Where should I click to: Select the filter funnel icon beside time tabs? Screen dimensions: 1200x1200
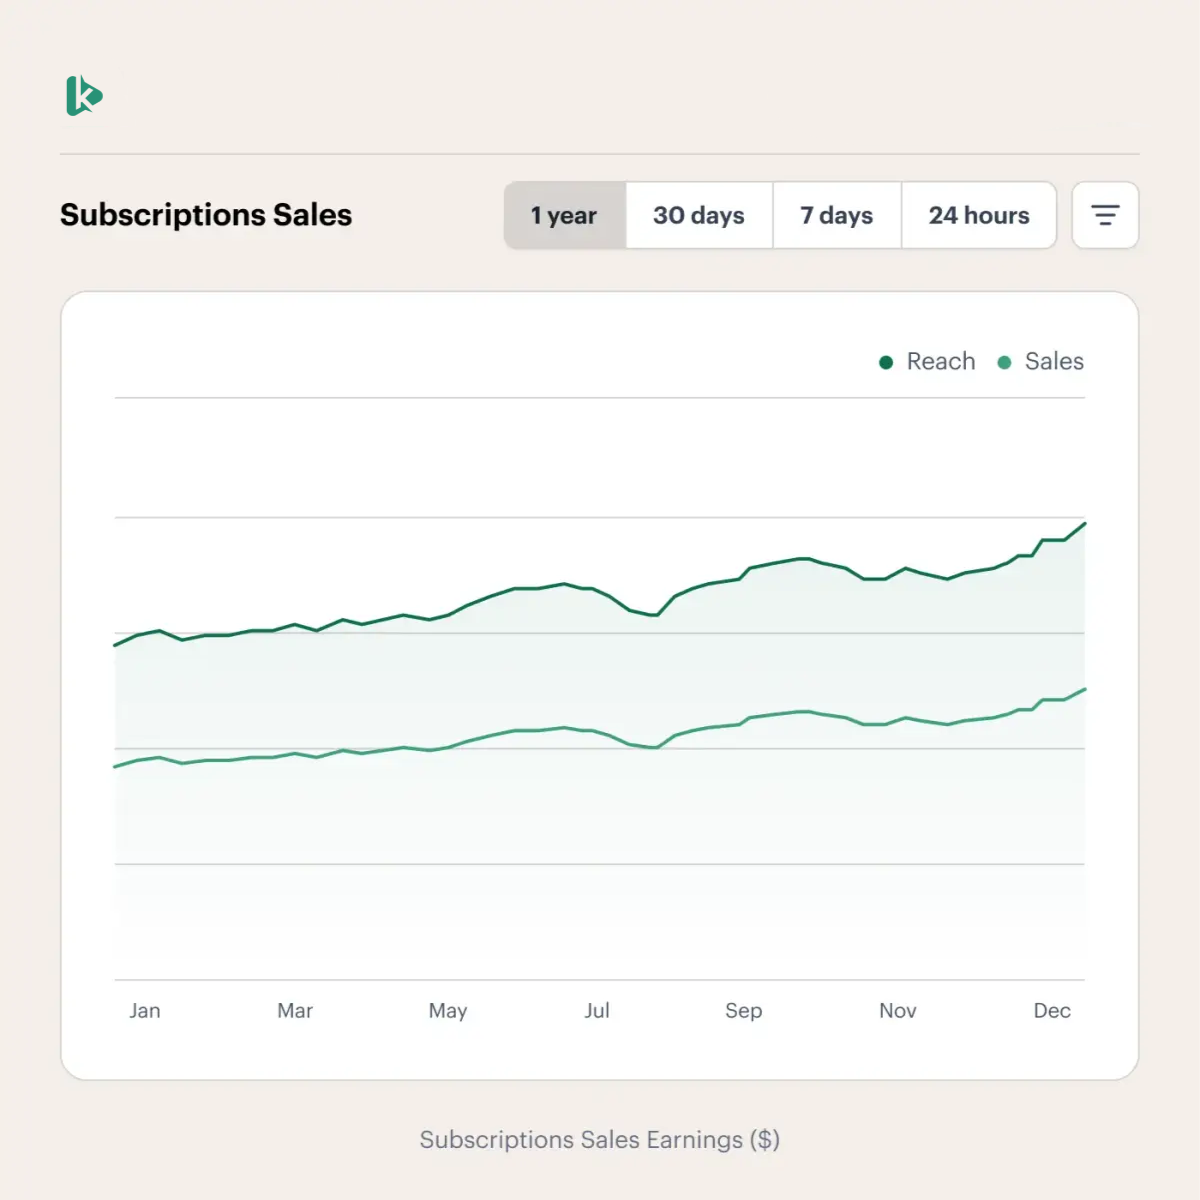tap(1105, 215)
